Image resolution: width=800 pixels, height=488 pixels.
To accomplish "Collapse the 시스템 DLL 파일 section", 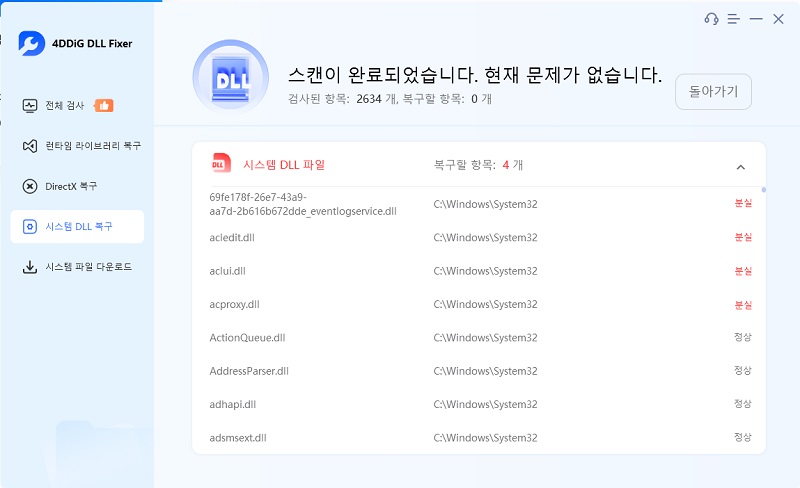I will [x=740, y=167].
